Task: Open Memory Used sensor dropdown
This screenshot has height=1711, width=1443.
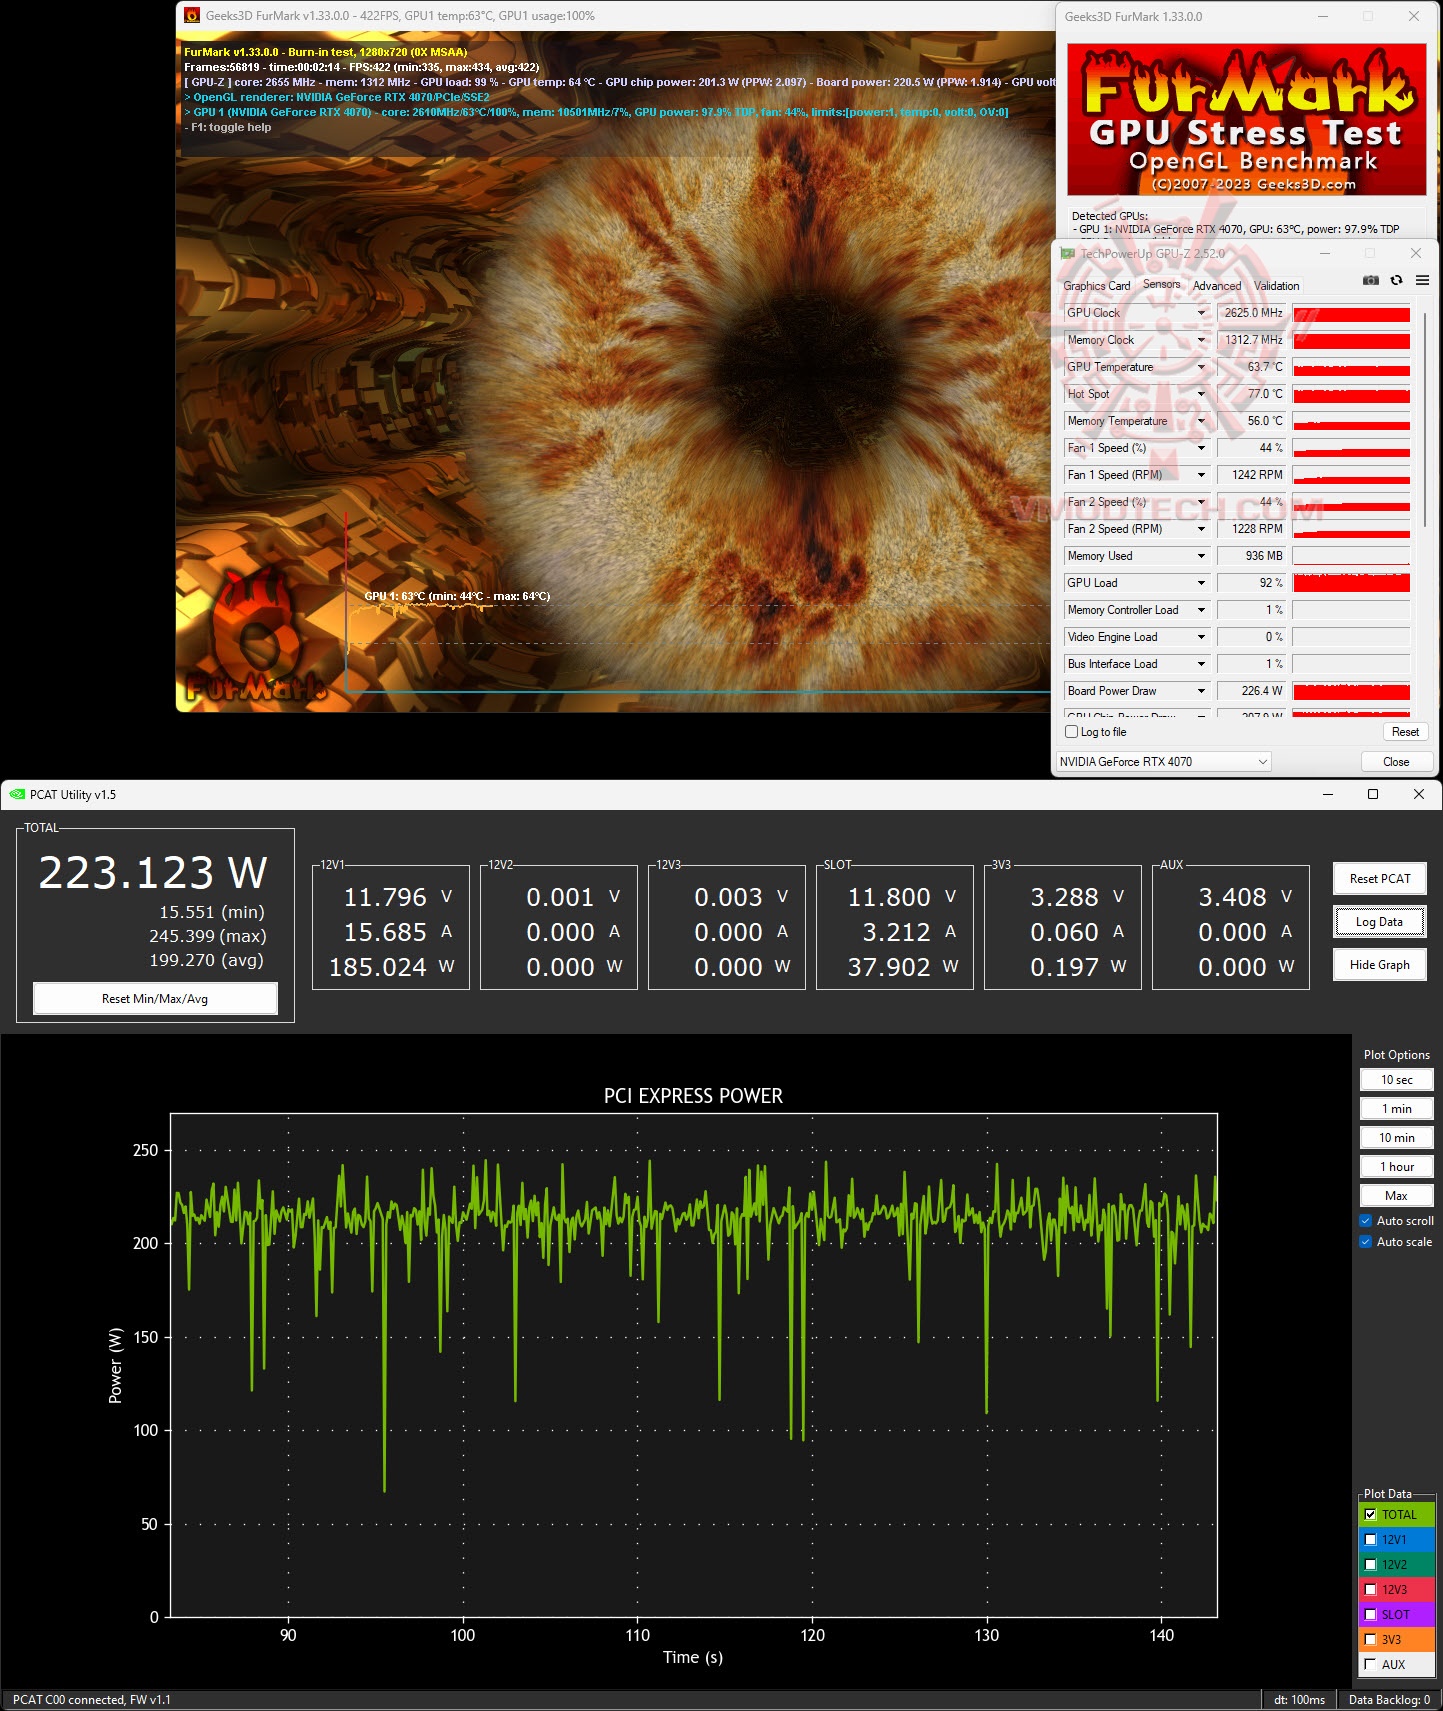Action: (1201, 556)
